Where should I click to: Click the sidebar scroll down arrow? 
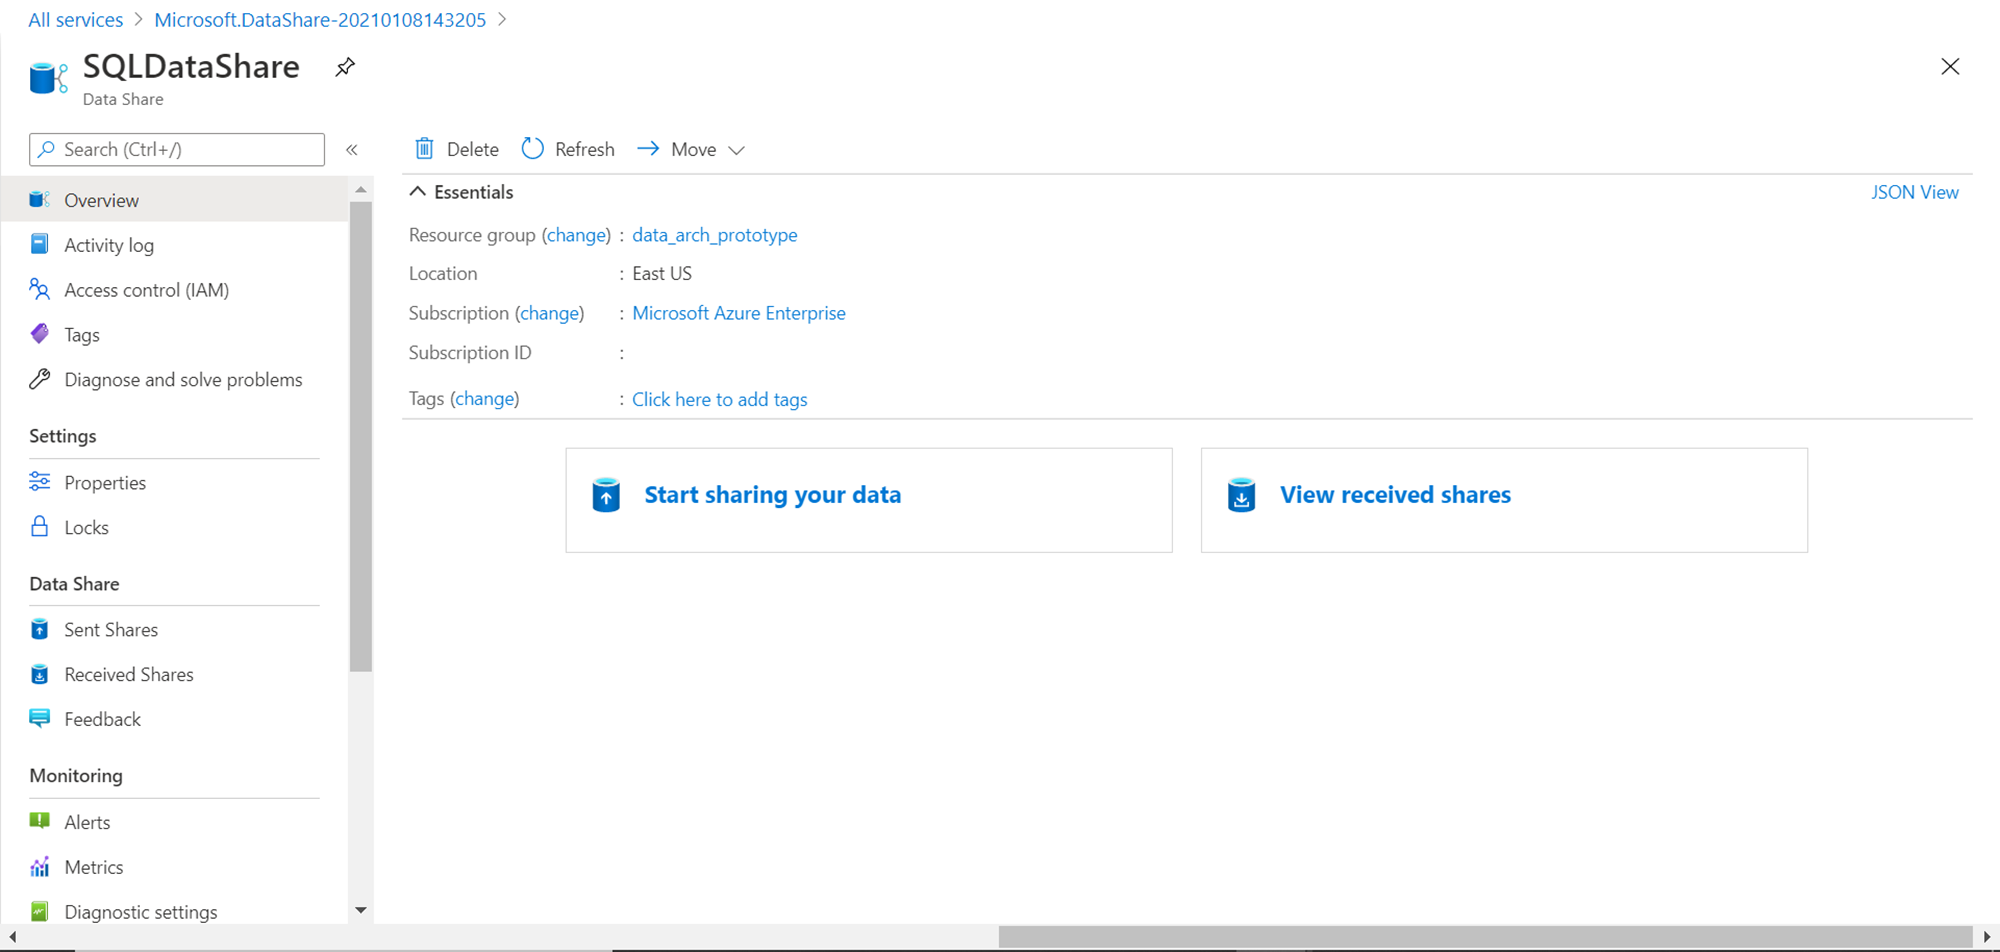(361, 910)
